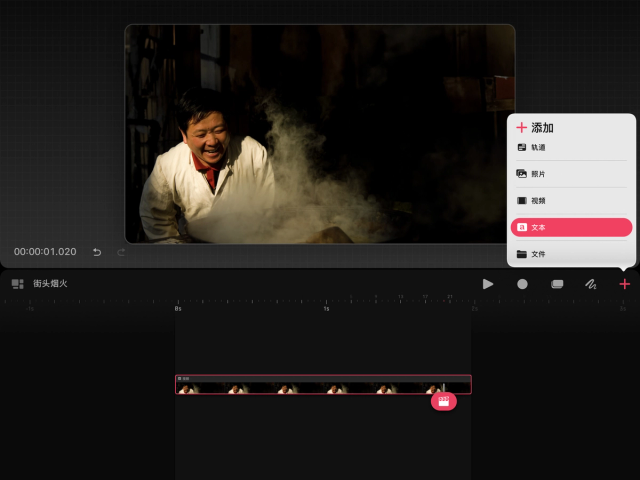Click the 添加 menu header
This screenshot has width=640, height=480.
tap(535, 128)
